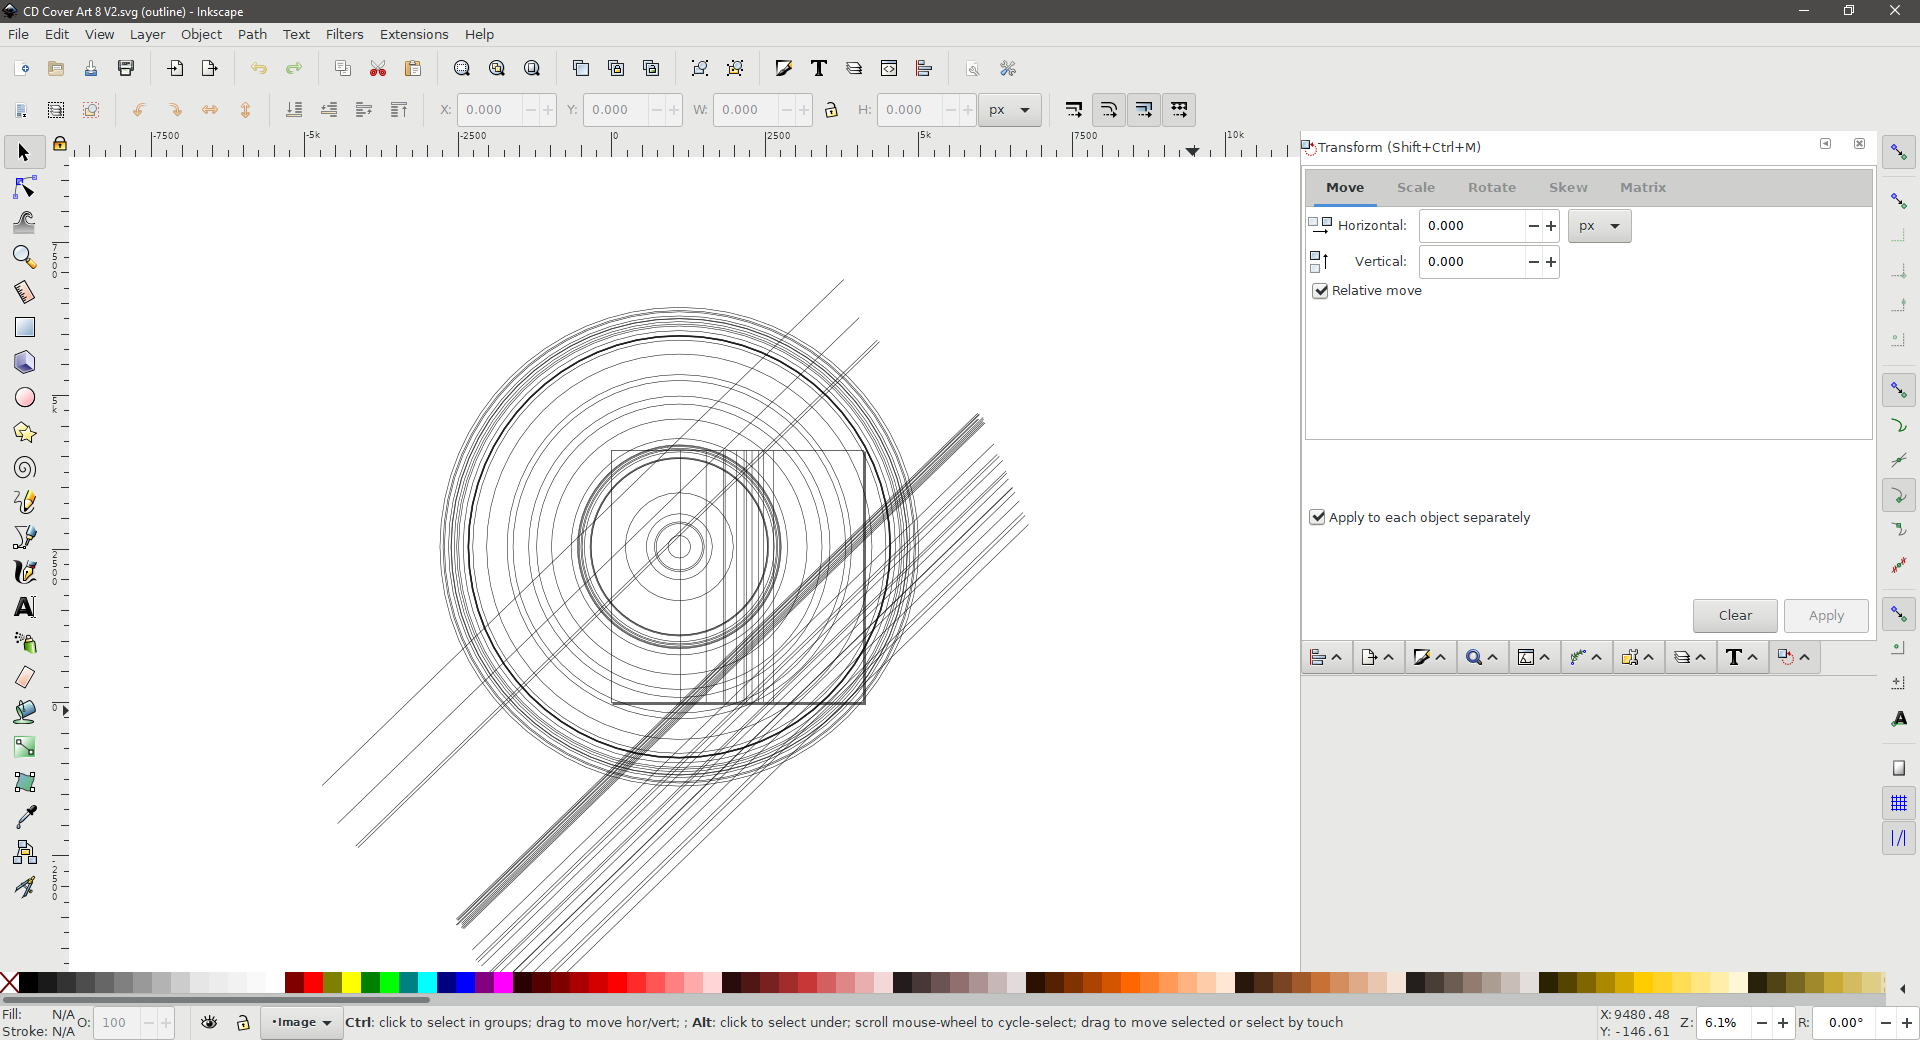Image resolution: width=1920 pixels, height=1040 pixels.
Task: Switch to the Scale tab in Transform
Action: [1416, 187]
